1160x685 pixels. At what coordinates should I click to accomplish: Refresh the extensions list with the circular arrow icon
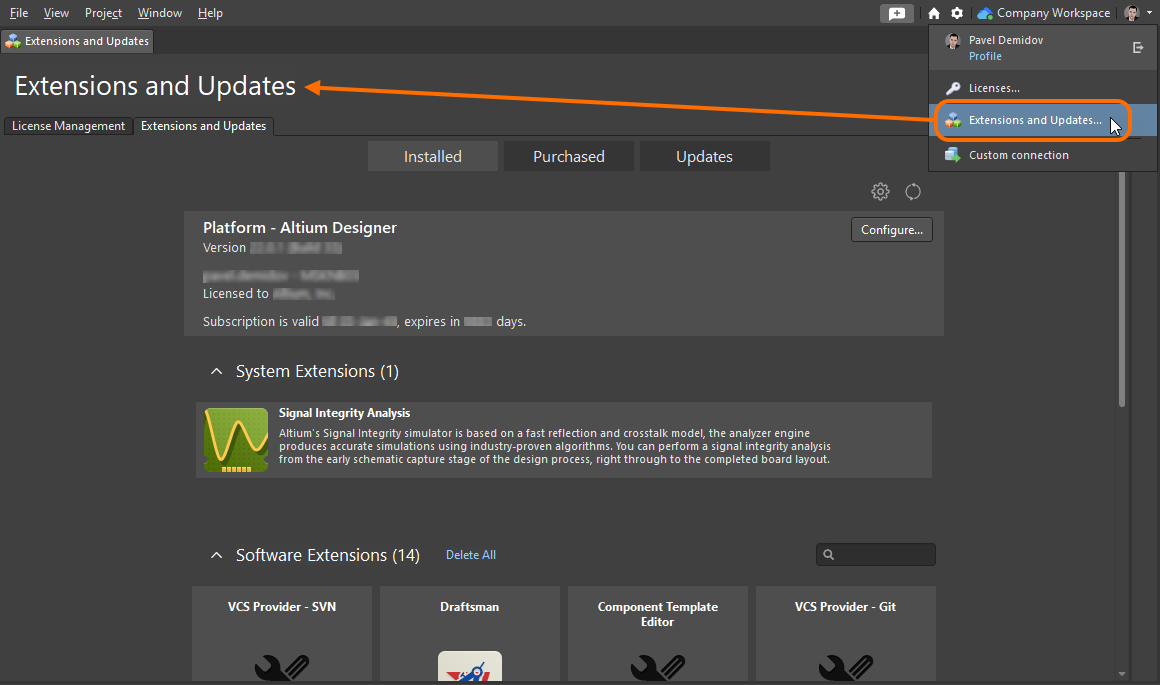tap(913, 191)
